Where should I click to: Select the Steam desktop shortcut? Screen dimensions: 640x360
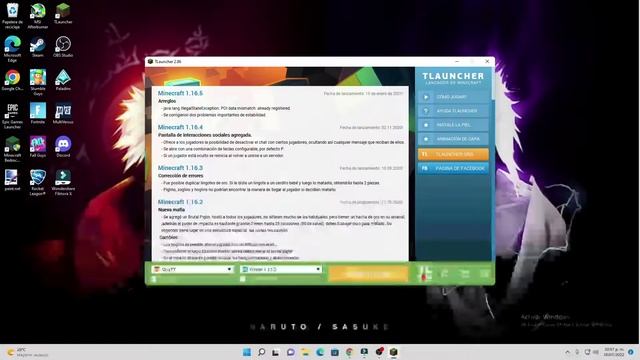click(x=38, y=47)
